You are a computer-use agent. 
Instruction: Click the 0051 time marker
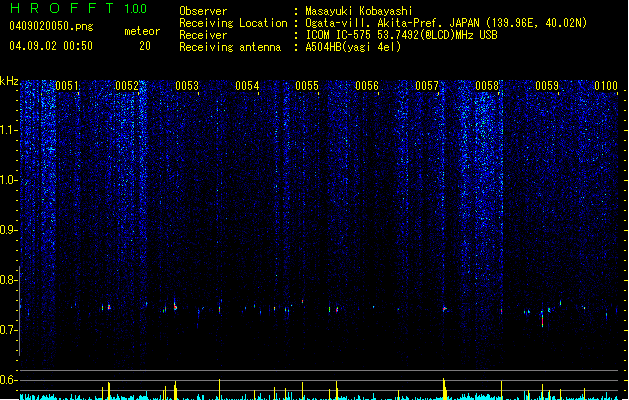pos(67,86)
